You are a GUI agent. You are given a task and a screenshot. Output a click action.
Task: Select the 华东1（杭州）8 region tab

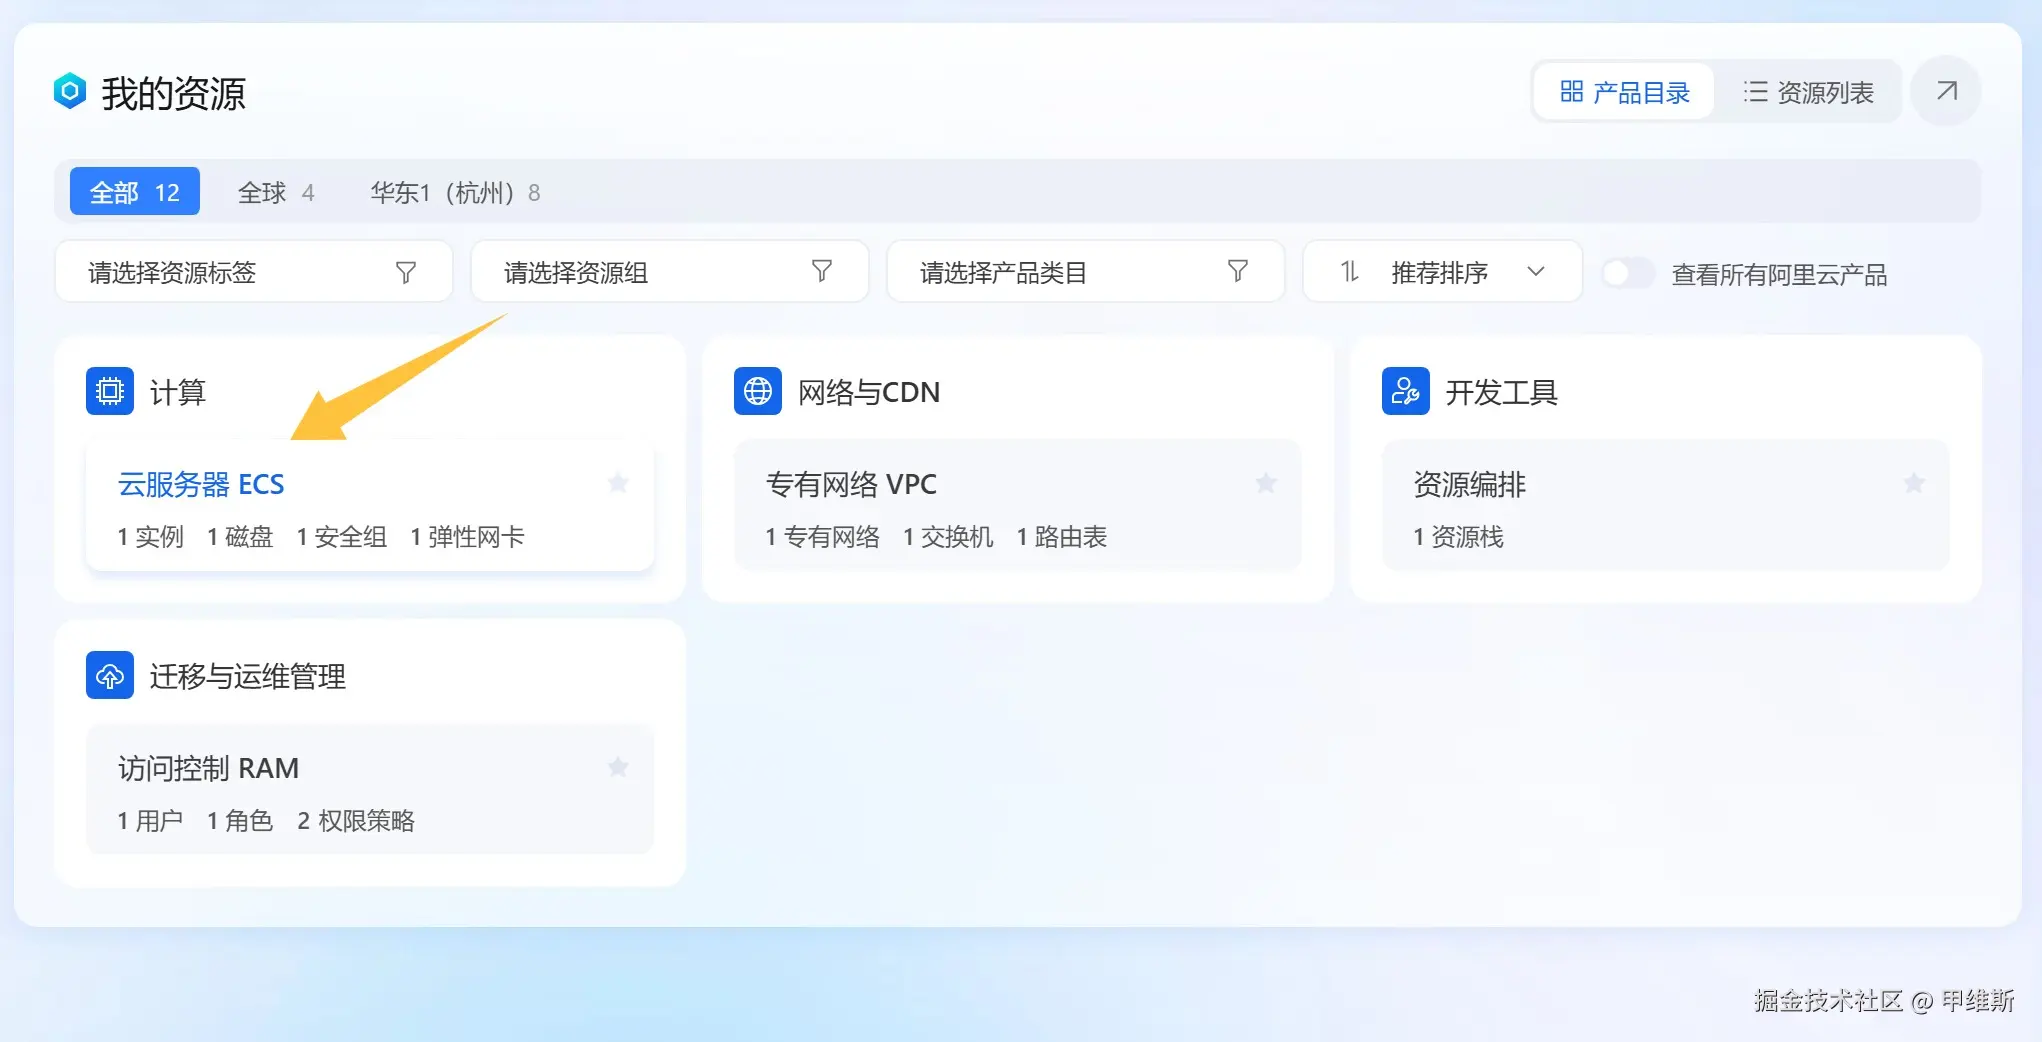(455, 192)
